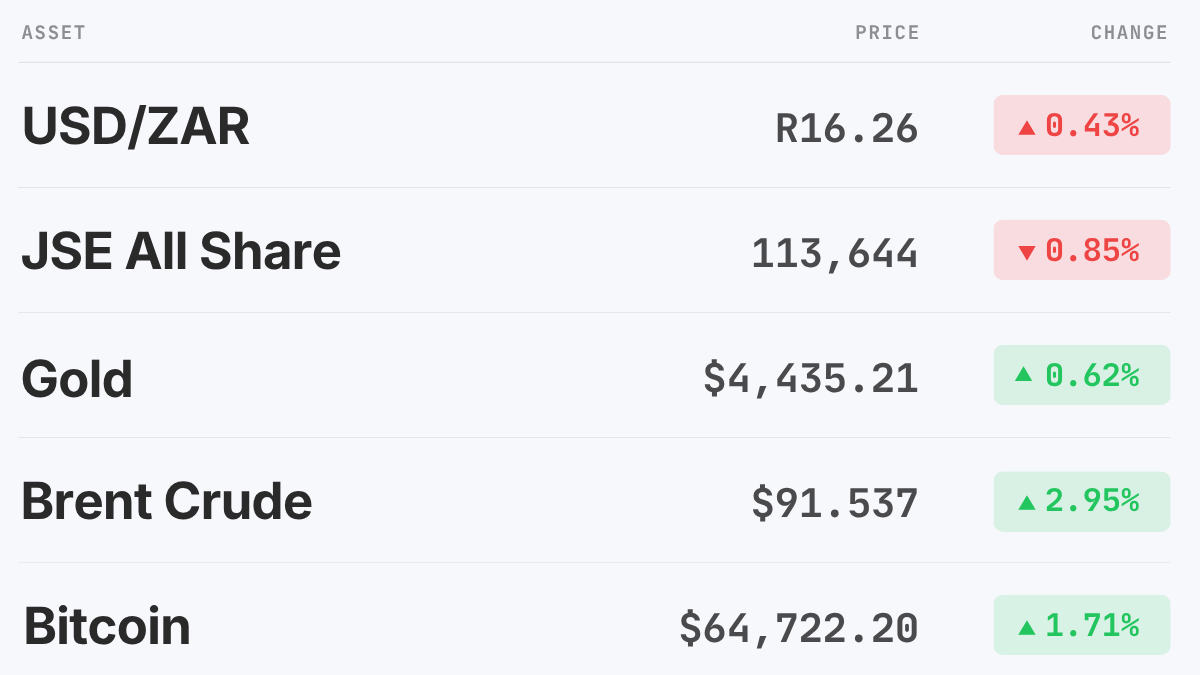The width and height of the screenshot is (1200, 675).
Task: Sort by the PRICE column header
Action: 887,32
